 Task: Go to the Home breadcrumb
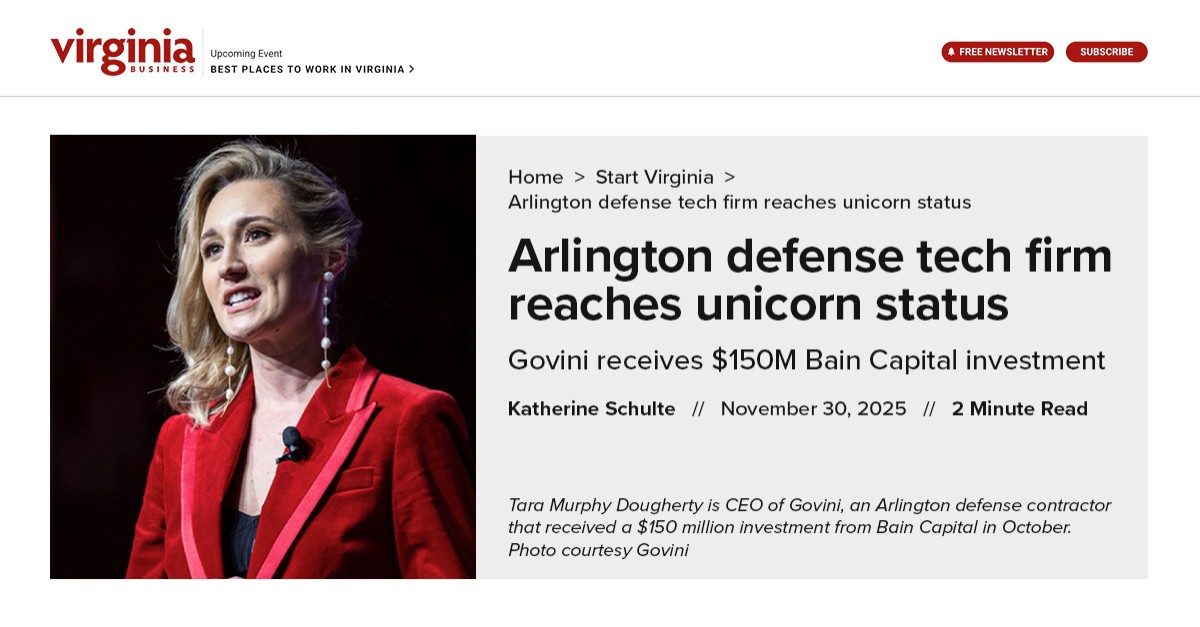[536, 177]
